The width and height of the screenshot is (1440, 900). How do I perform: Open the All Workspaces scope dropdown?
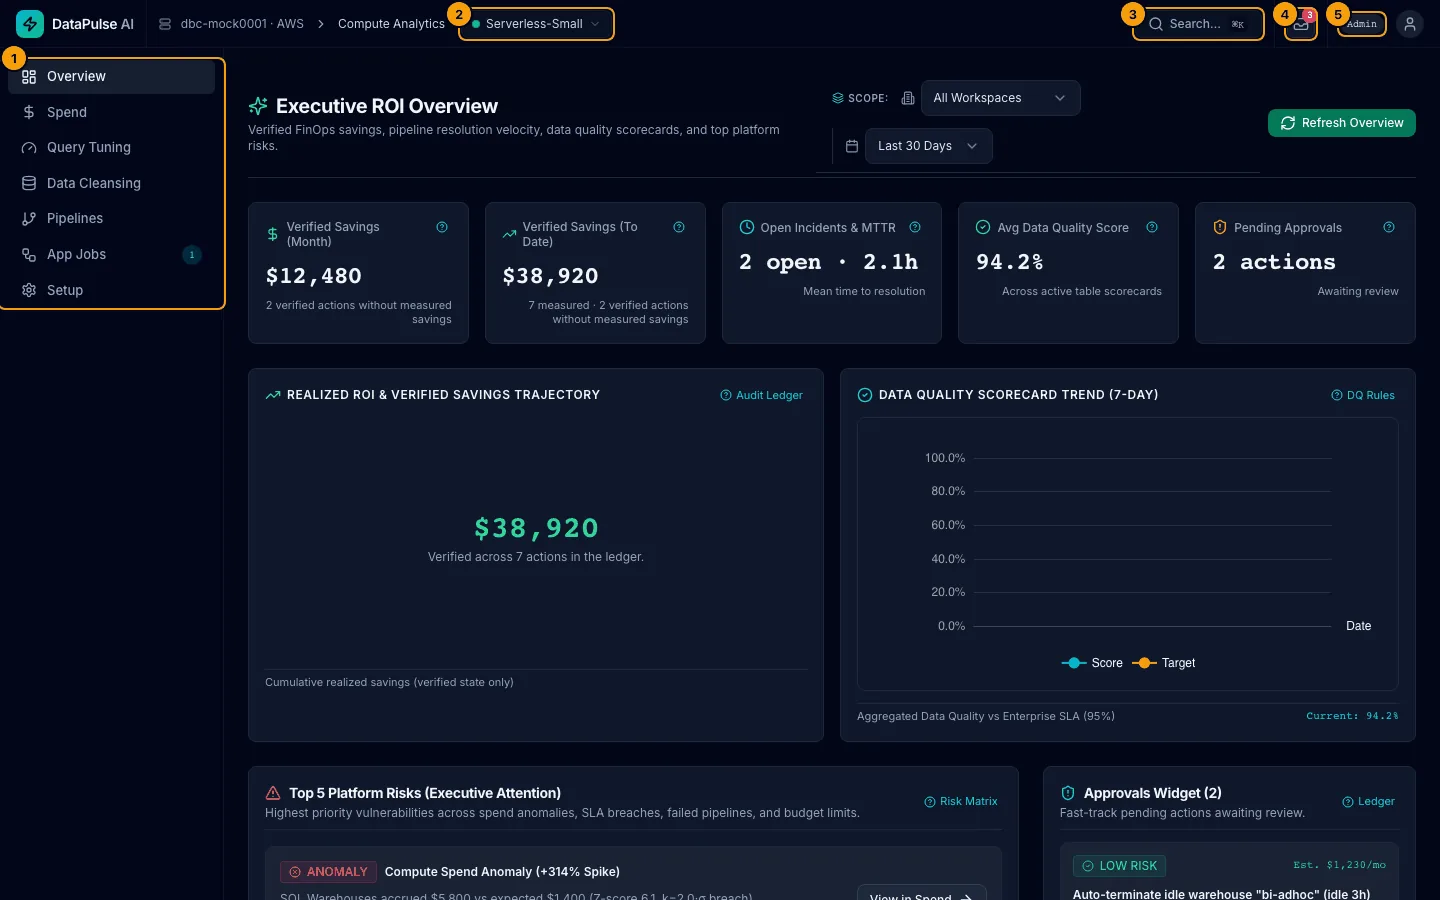1000,98
